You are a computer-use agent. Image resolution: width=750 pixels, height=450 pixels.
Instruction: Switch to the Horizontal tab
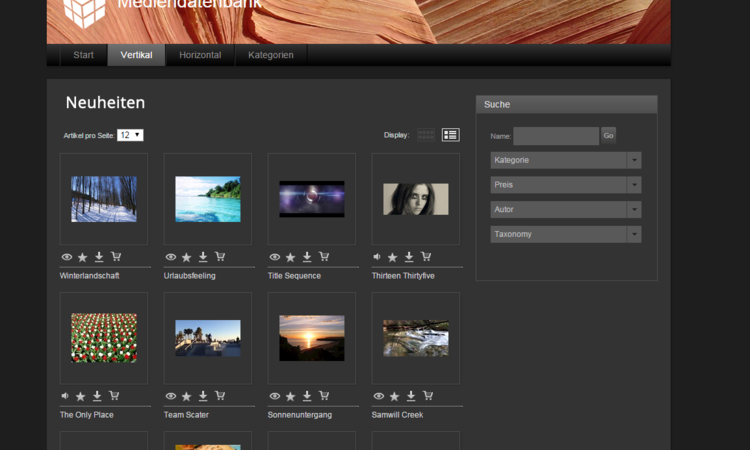coord(200,55)
